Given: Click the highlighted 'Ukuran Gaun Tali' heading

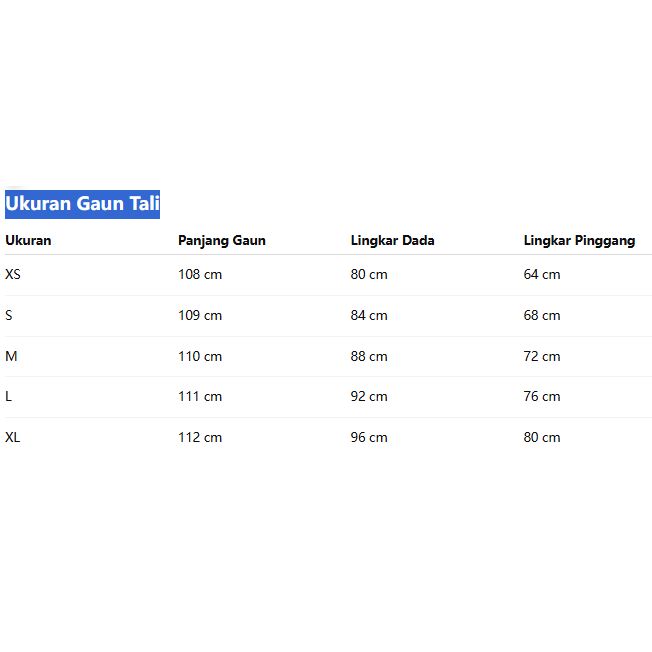Looking at the screenshot, I should [x=82, y=204].
